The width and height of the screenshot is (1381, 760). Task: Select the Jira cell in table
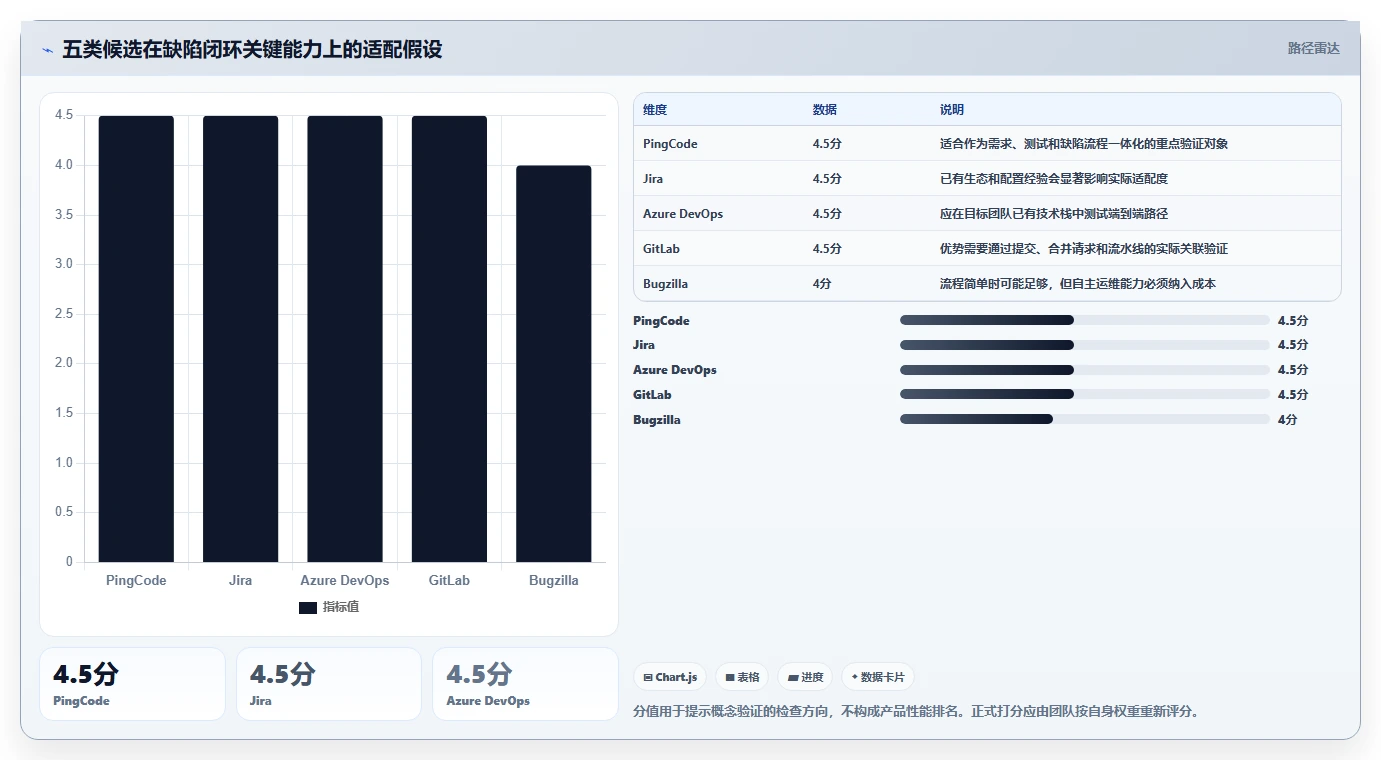653,179
